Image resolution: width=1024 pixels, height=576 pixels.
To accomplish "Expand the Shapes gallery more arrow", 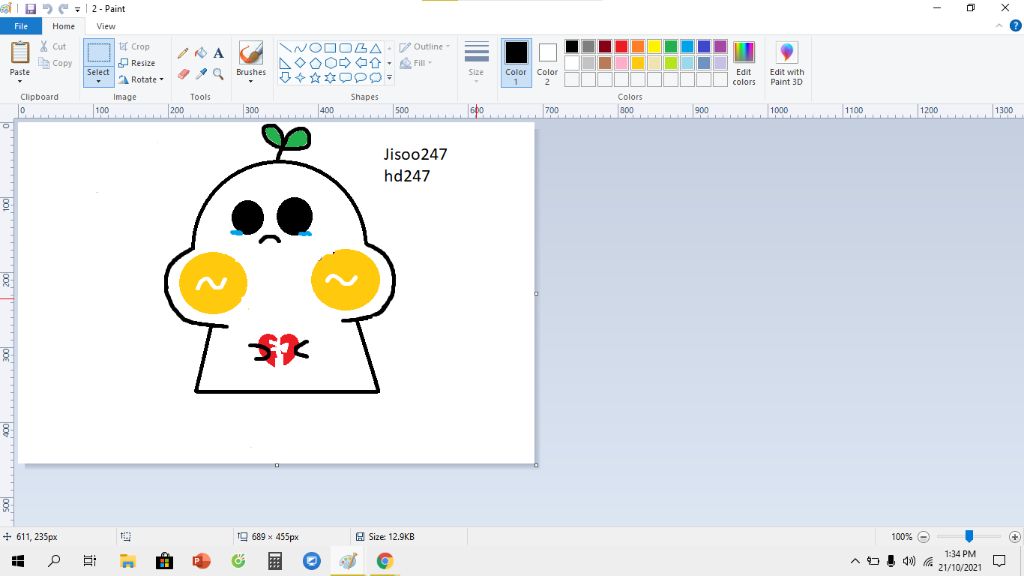I will pyautogui.click(x=389, y=78).
